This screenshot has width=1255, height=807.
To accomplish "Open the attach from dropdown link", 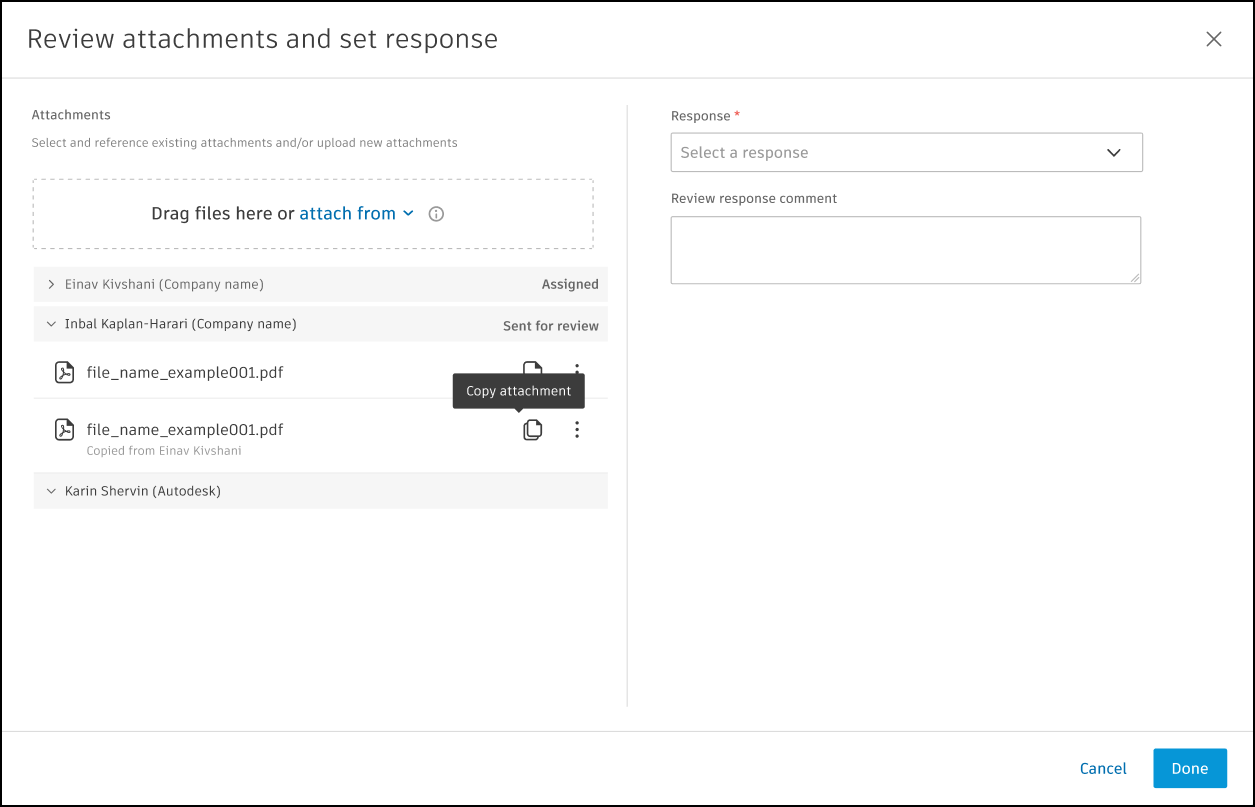I will (x=356, y=213).
